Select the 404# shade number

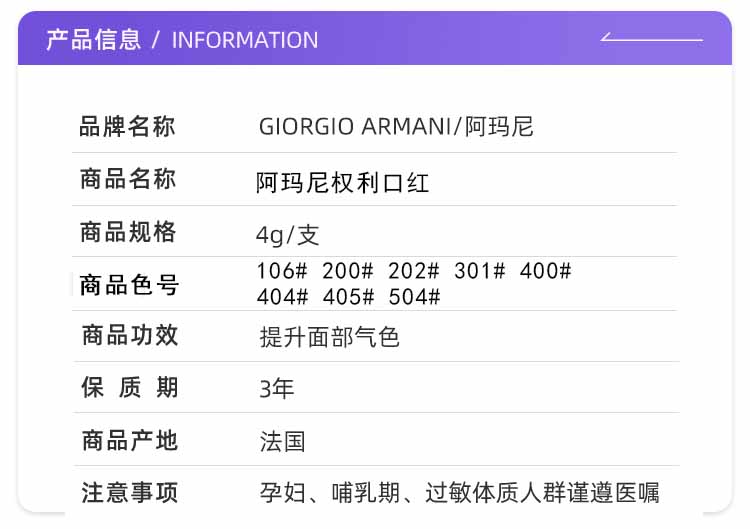click(282, 297)
